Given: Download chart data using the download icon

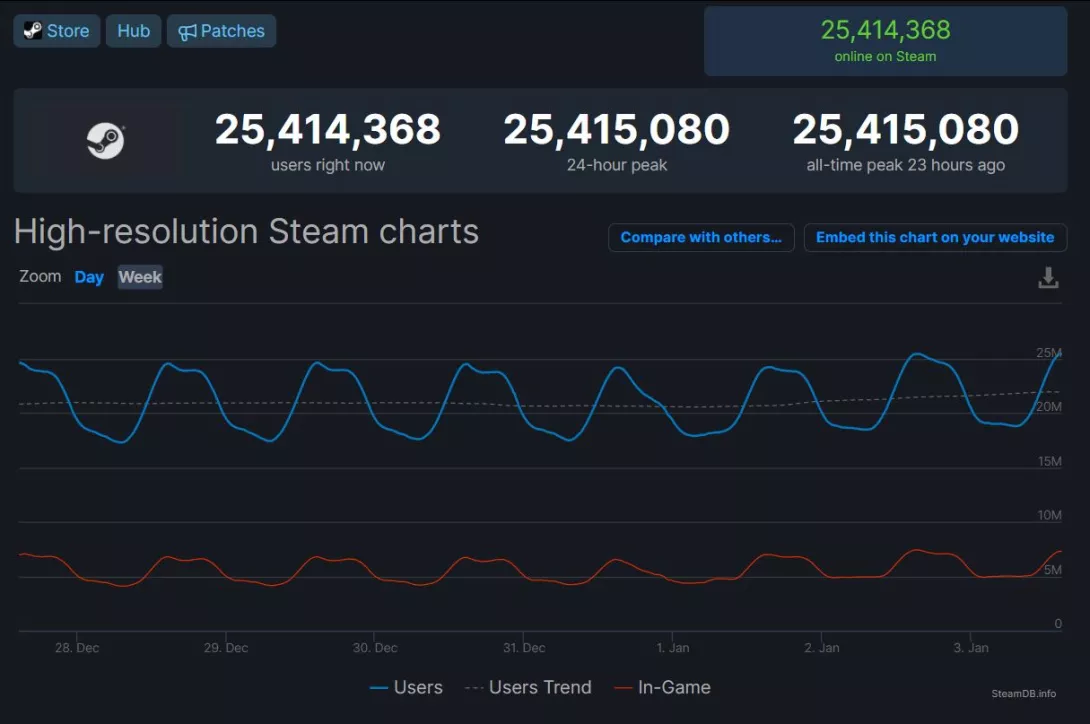Looking at the screenshot, I should (1048, 277).
